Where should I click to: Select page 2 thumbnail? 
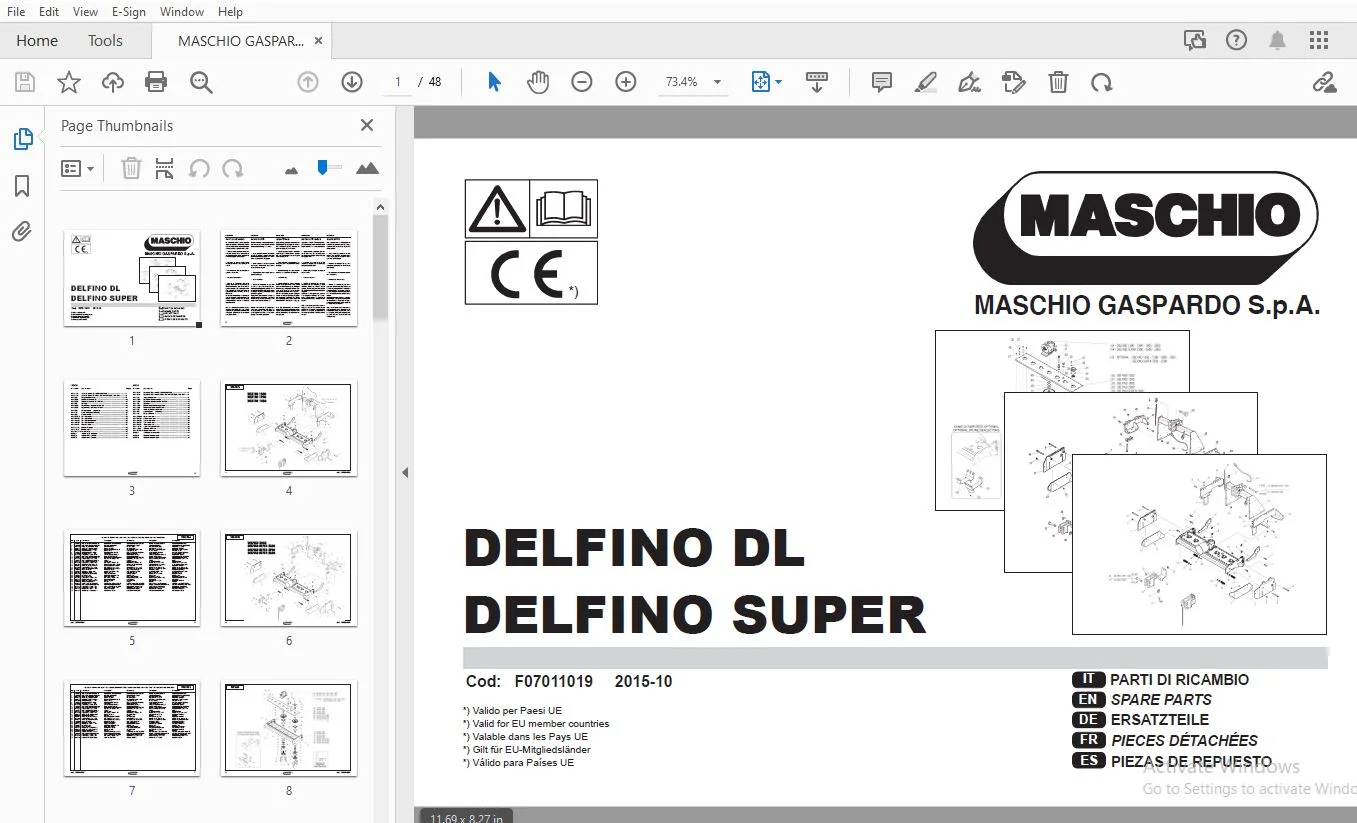(289, 278)
